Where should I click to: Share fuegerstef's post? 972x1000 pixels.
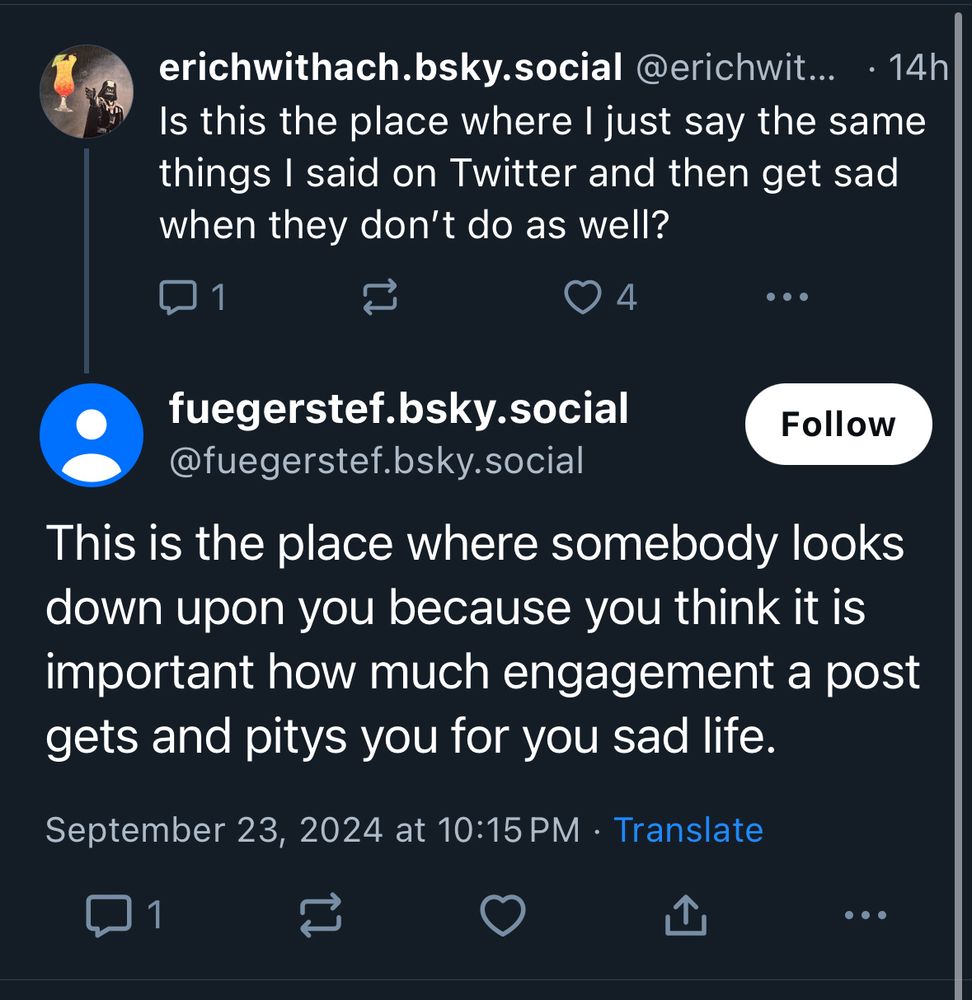686,914
